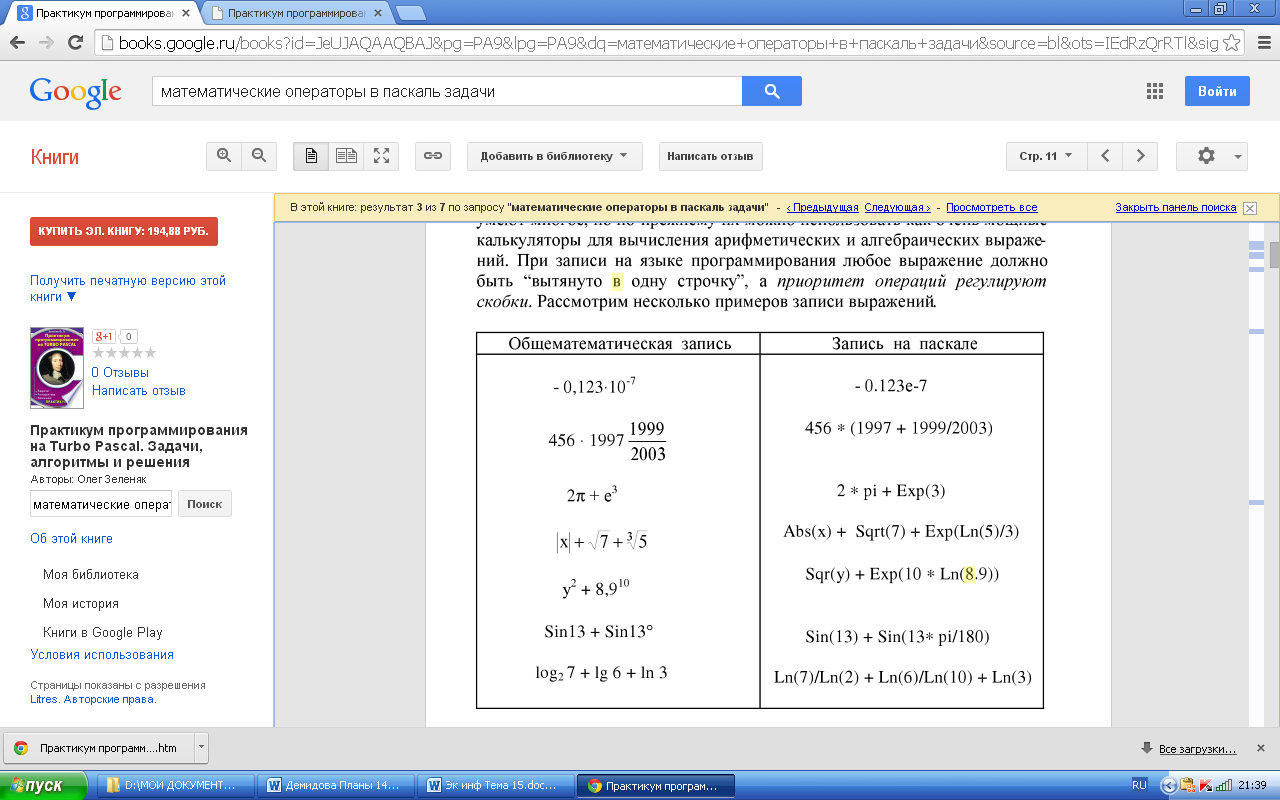This screenshot has height=800, width=1280.
Task: Open Google apps grid icon
Action: pyautogui.click(x=1155, y=91)
